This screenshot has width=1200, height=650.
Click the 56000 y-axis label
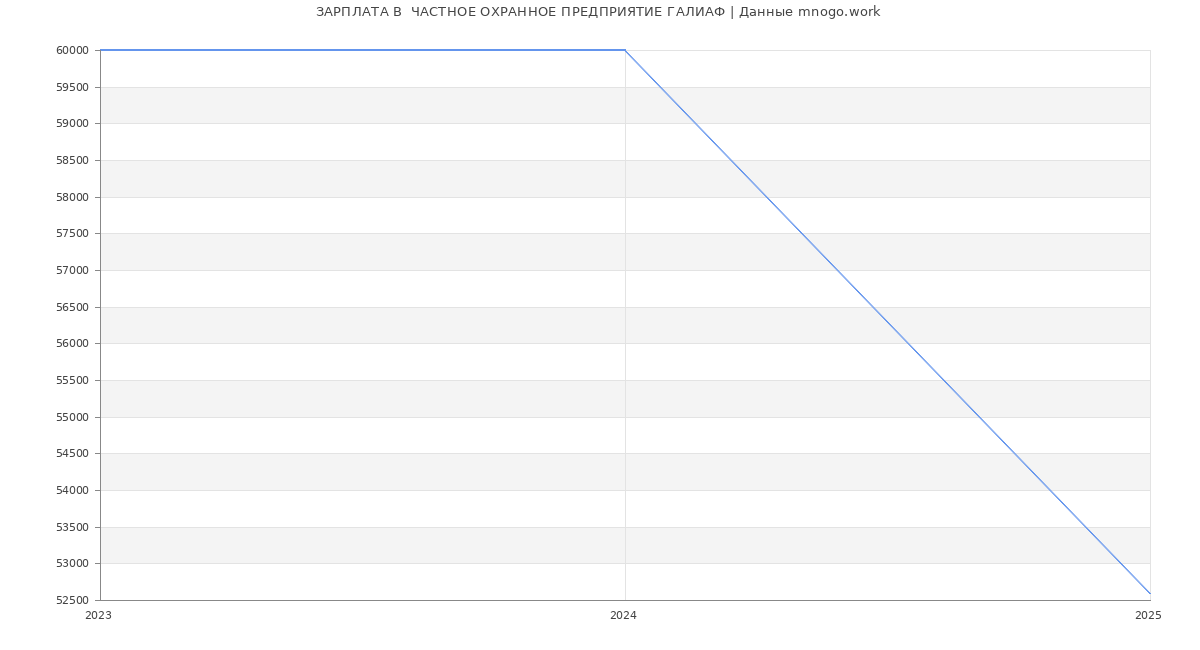coord(73,344)
